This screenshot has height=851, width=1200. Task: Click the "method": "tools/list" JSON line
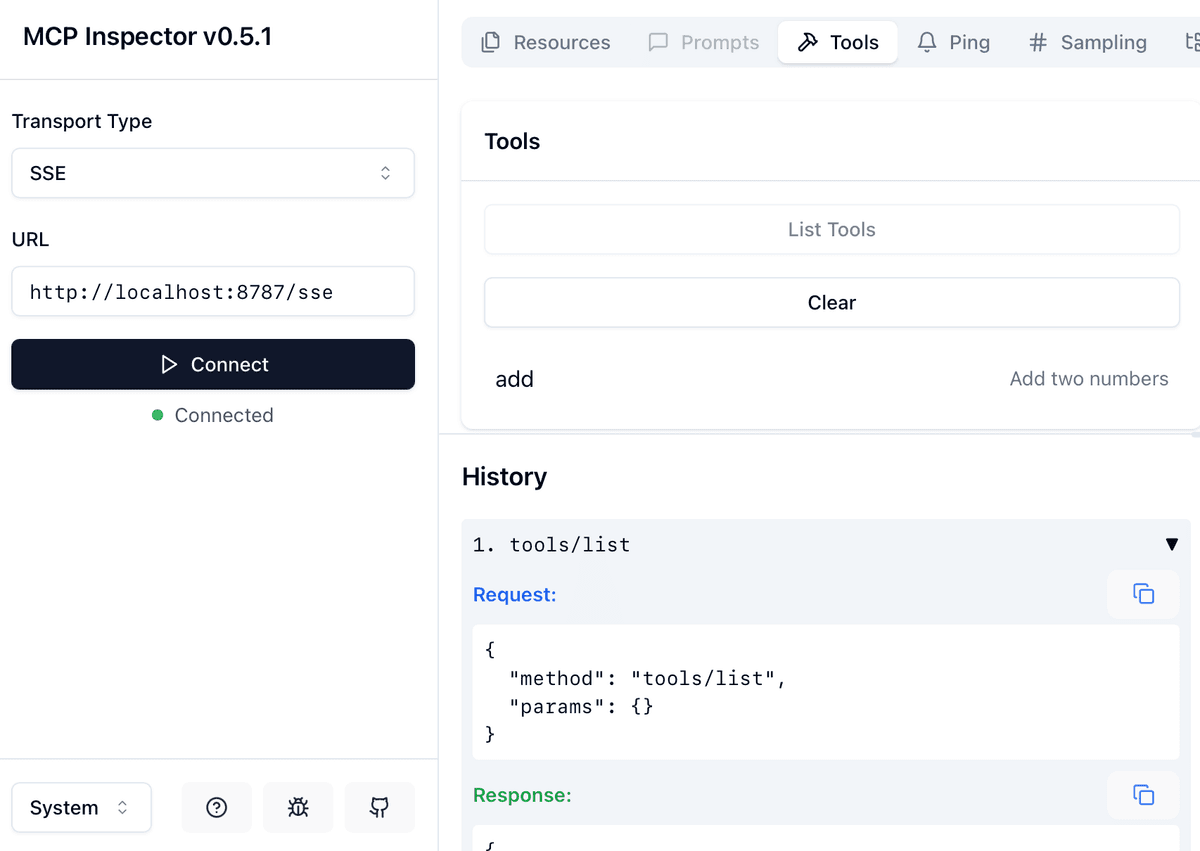click(648, 678)
